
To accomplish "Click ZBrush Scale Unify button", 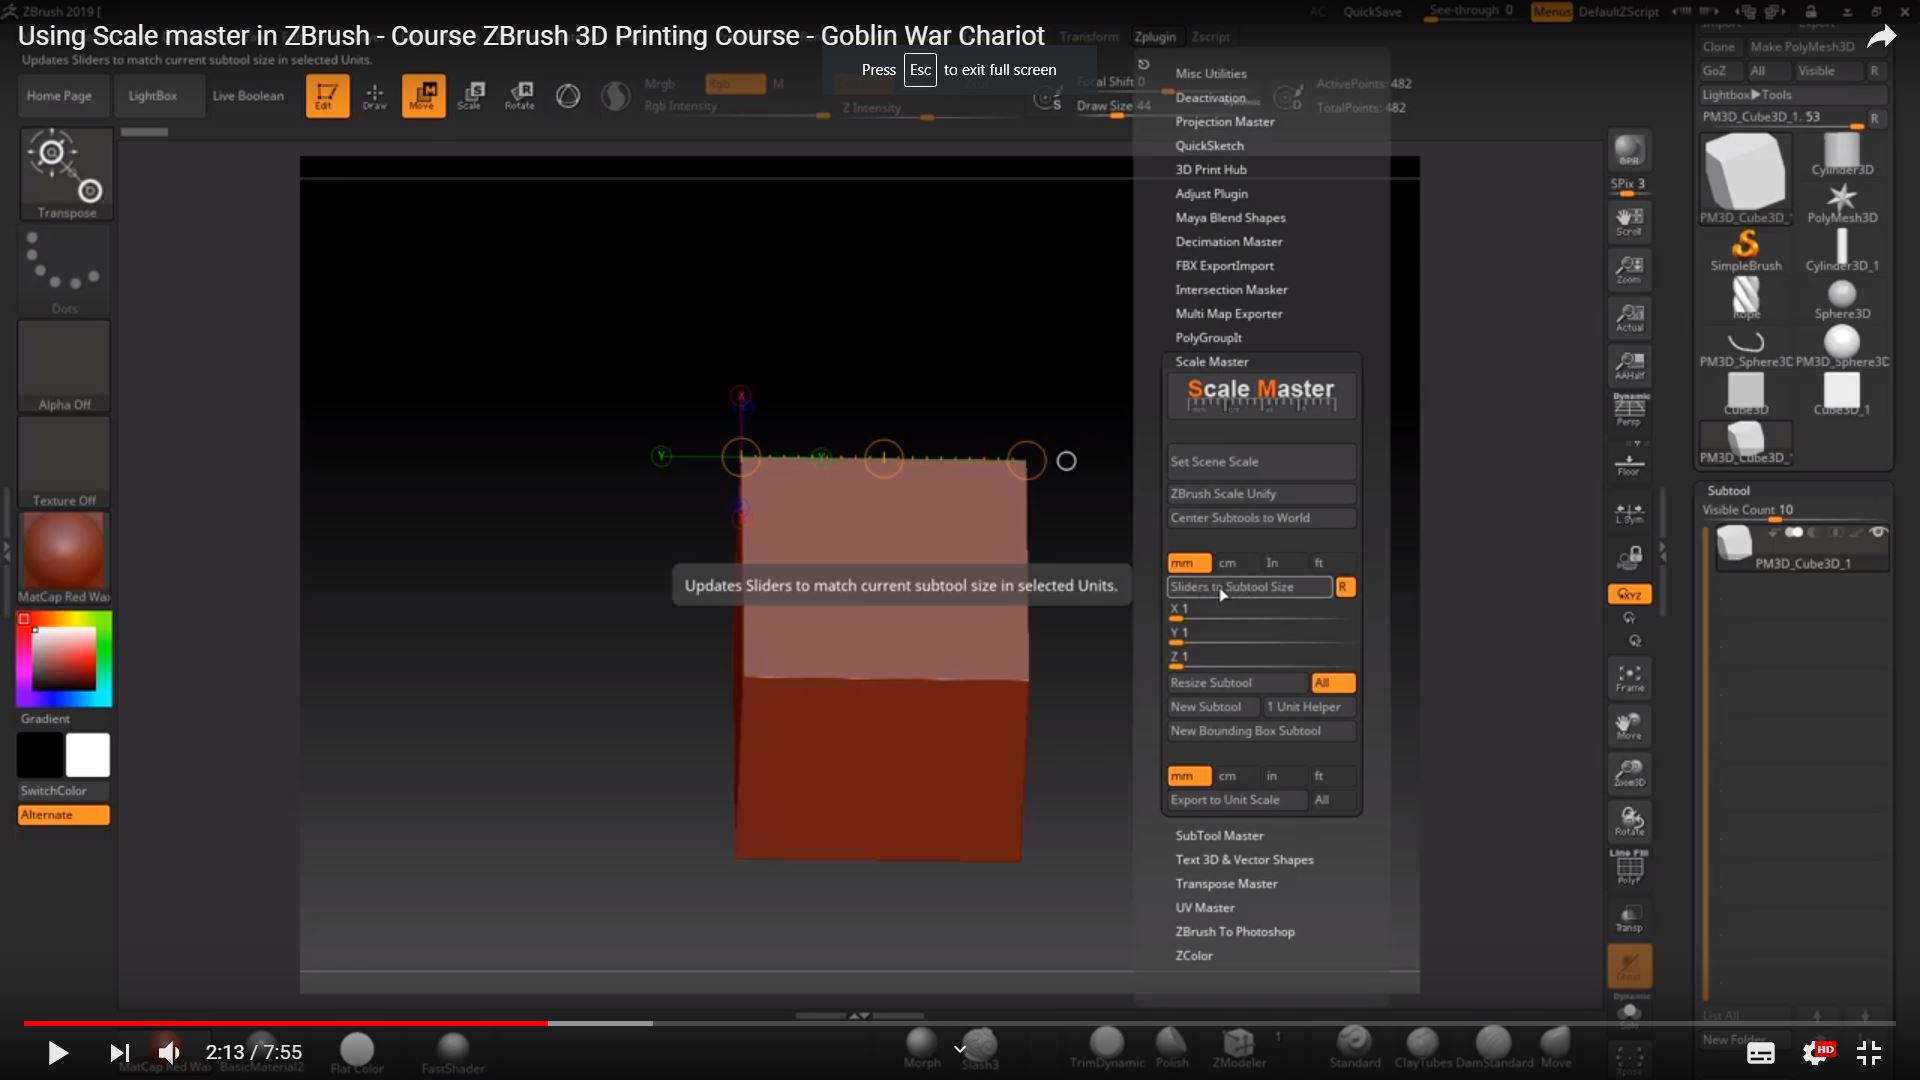I will tap(1261, 494).
